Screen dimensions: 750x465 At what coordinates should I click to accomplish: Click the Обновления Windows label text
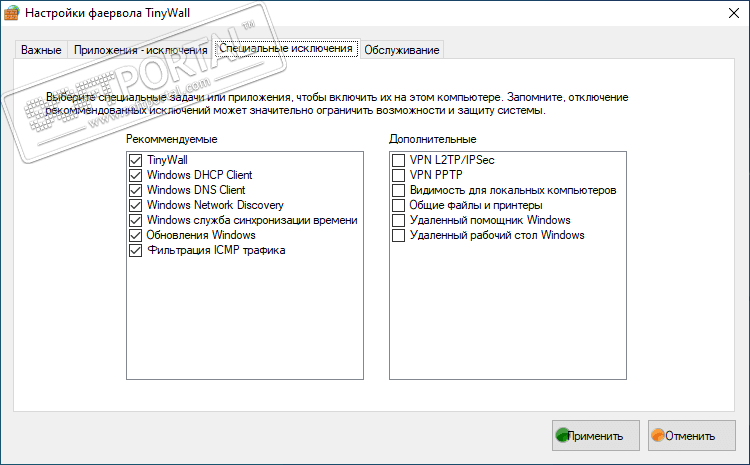201,235
